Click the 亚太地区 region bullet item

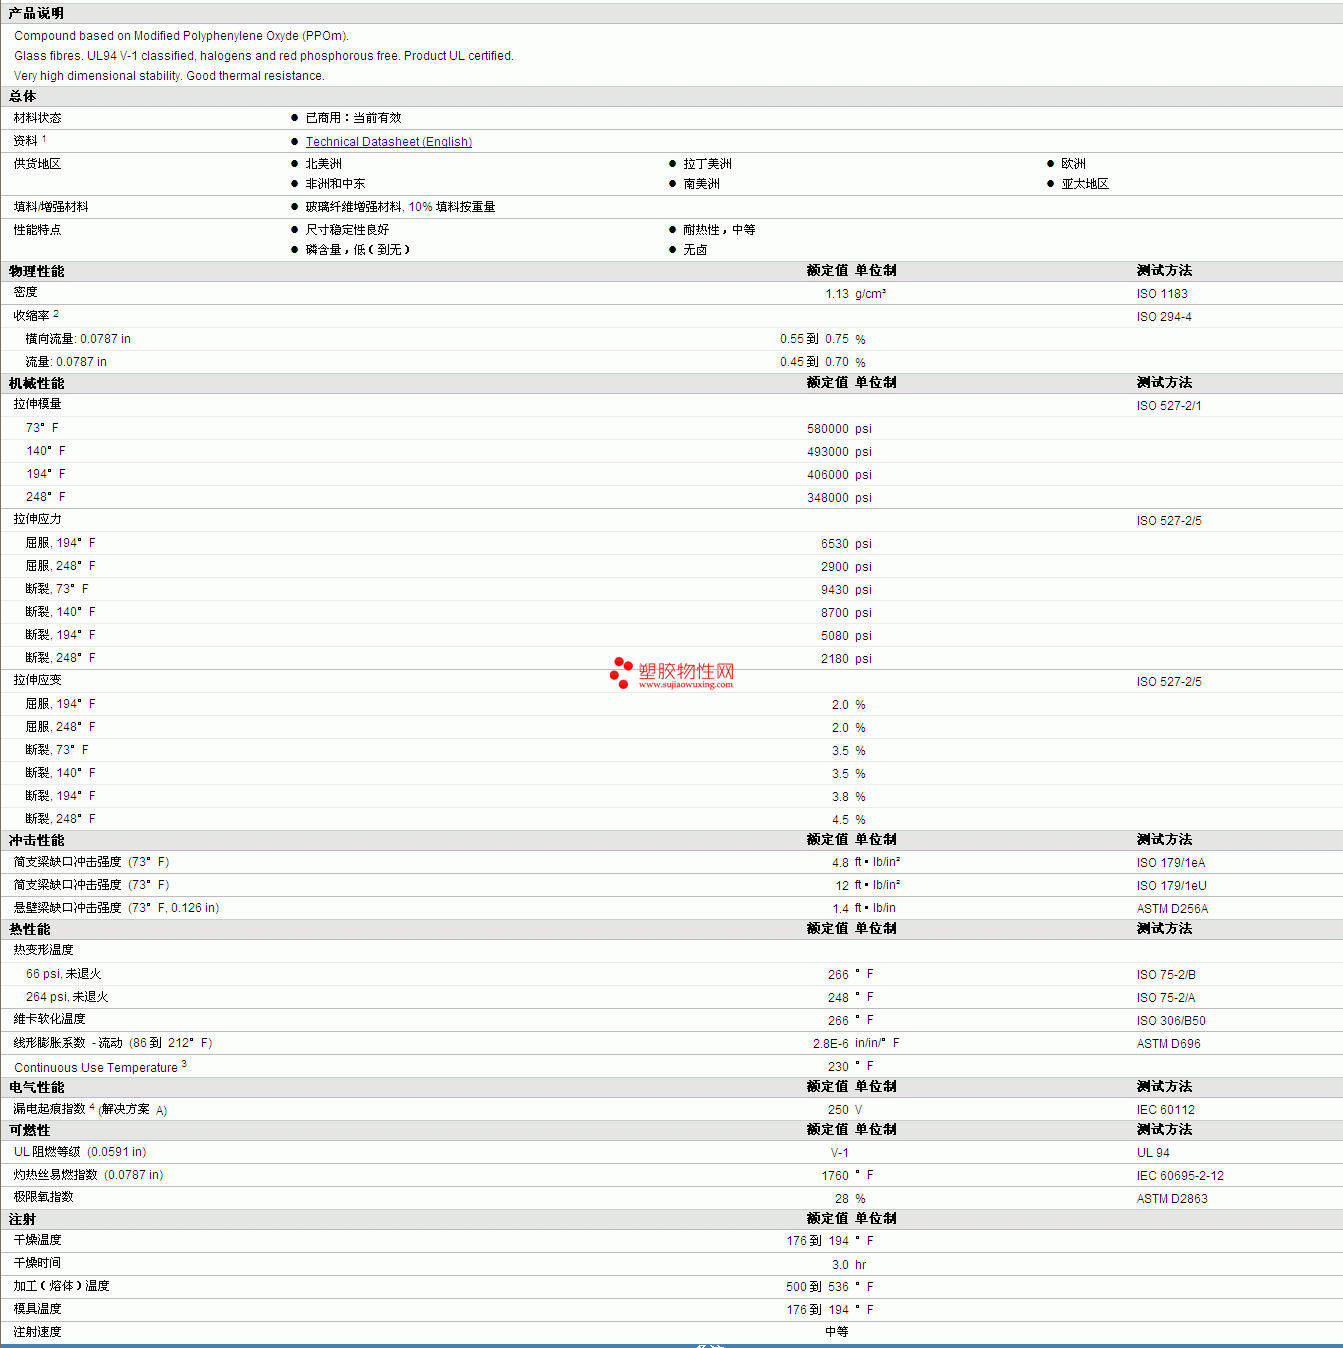click(1085, 184)
